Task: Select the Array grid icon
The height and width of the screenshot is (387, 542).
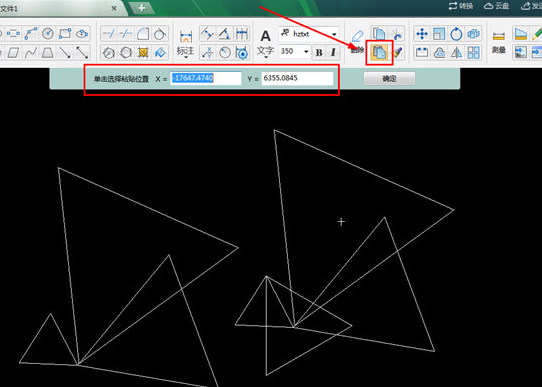Action: (x=474, y=53)
